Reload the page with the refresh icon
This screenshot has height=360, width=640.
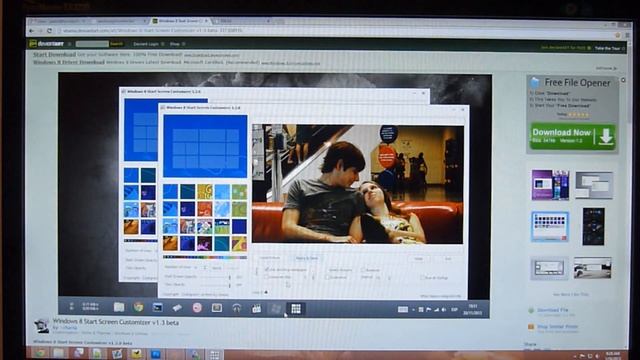[x=49, y=31]
